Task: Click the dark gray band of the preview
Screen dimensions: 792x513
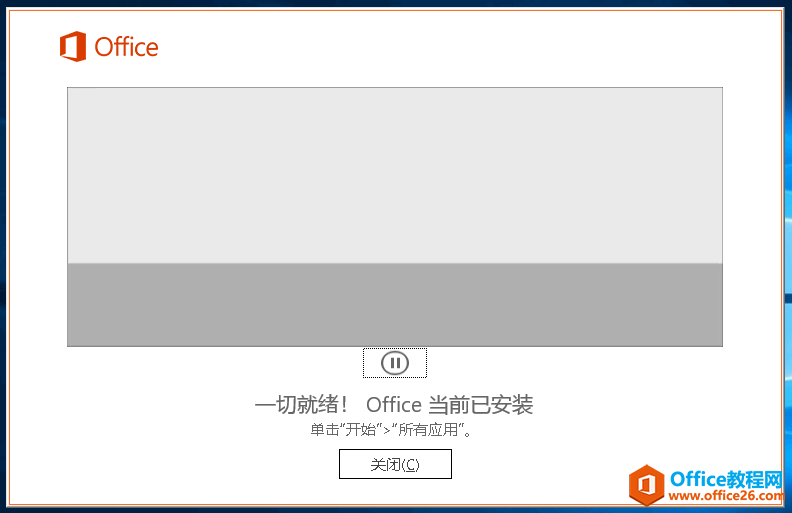Action: click(394, 305)
